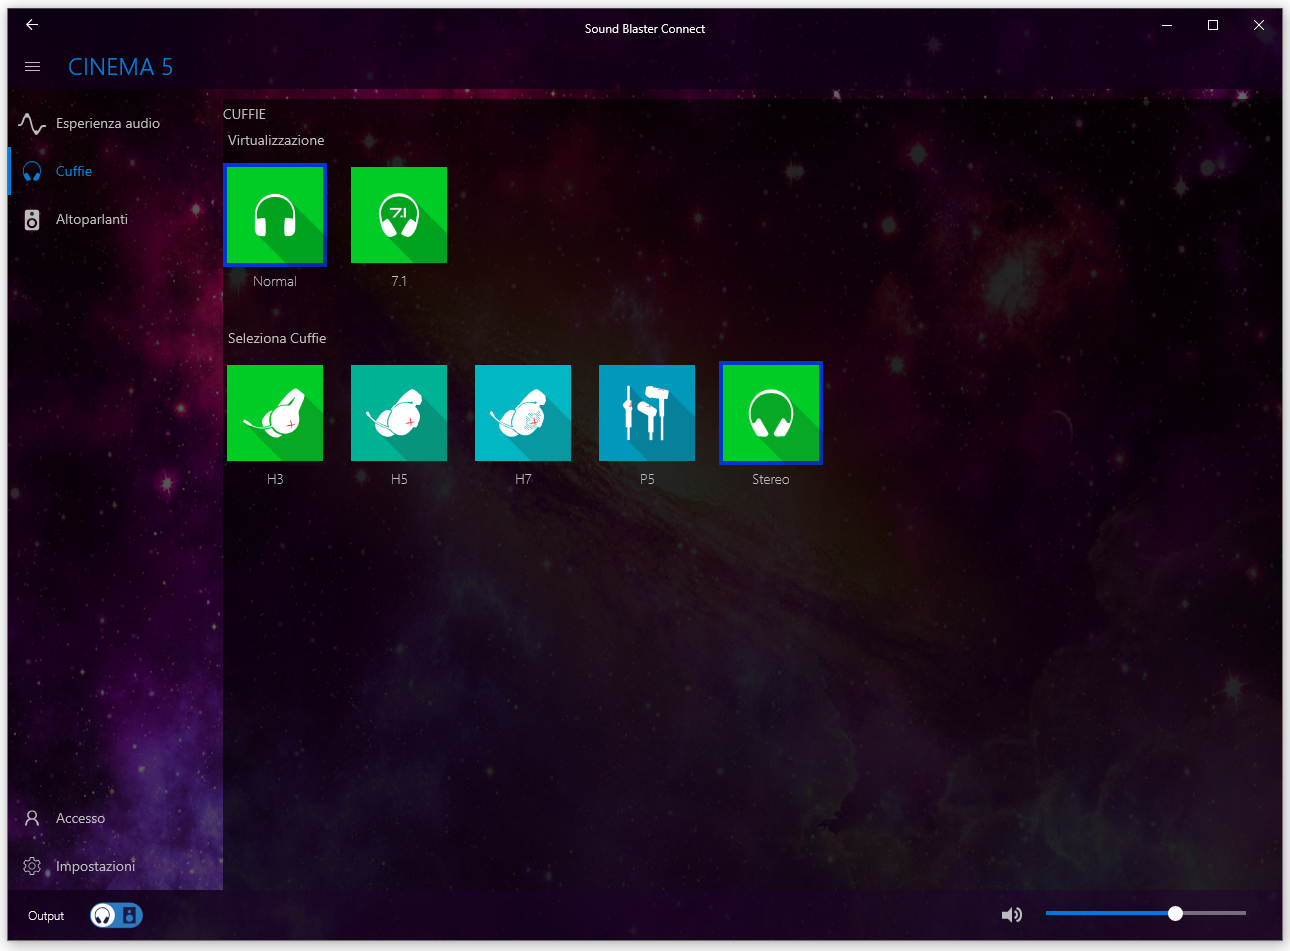Click the Output label text
Screen dimensions: 1290x951
[x=46, y=916]
